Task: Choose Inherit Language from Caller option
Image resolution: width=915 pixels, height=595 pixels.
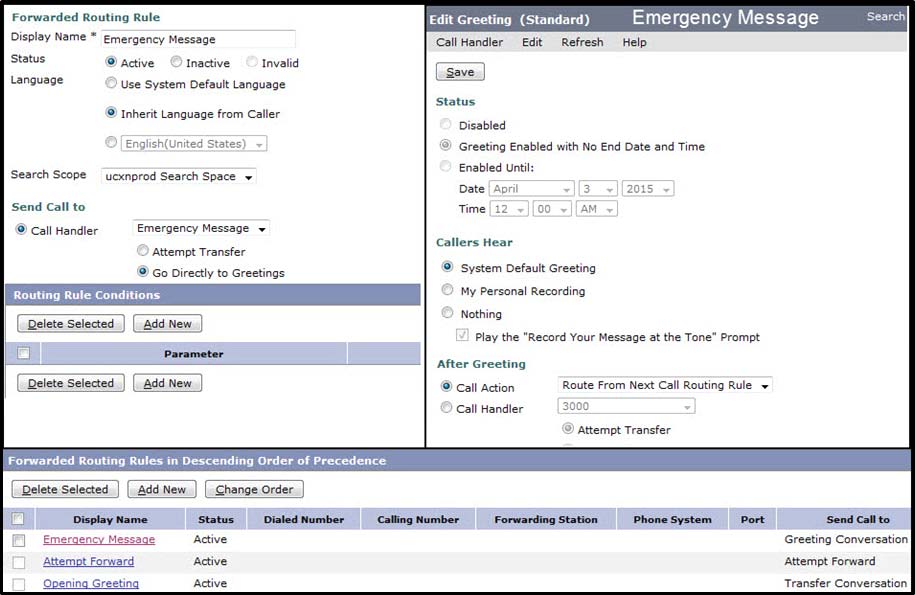Action: pos(111,113)
